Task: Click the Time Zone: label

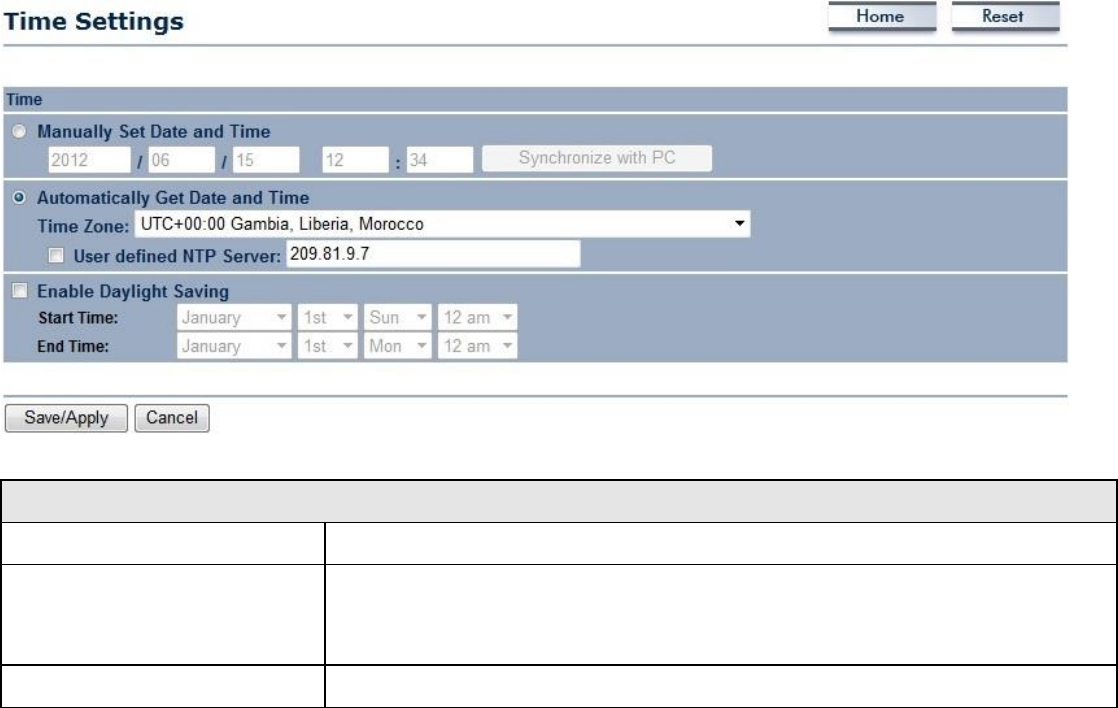Action: pos(83,227)
